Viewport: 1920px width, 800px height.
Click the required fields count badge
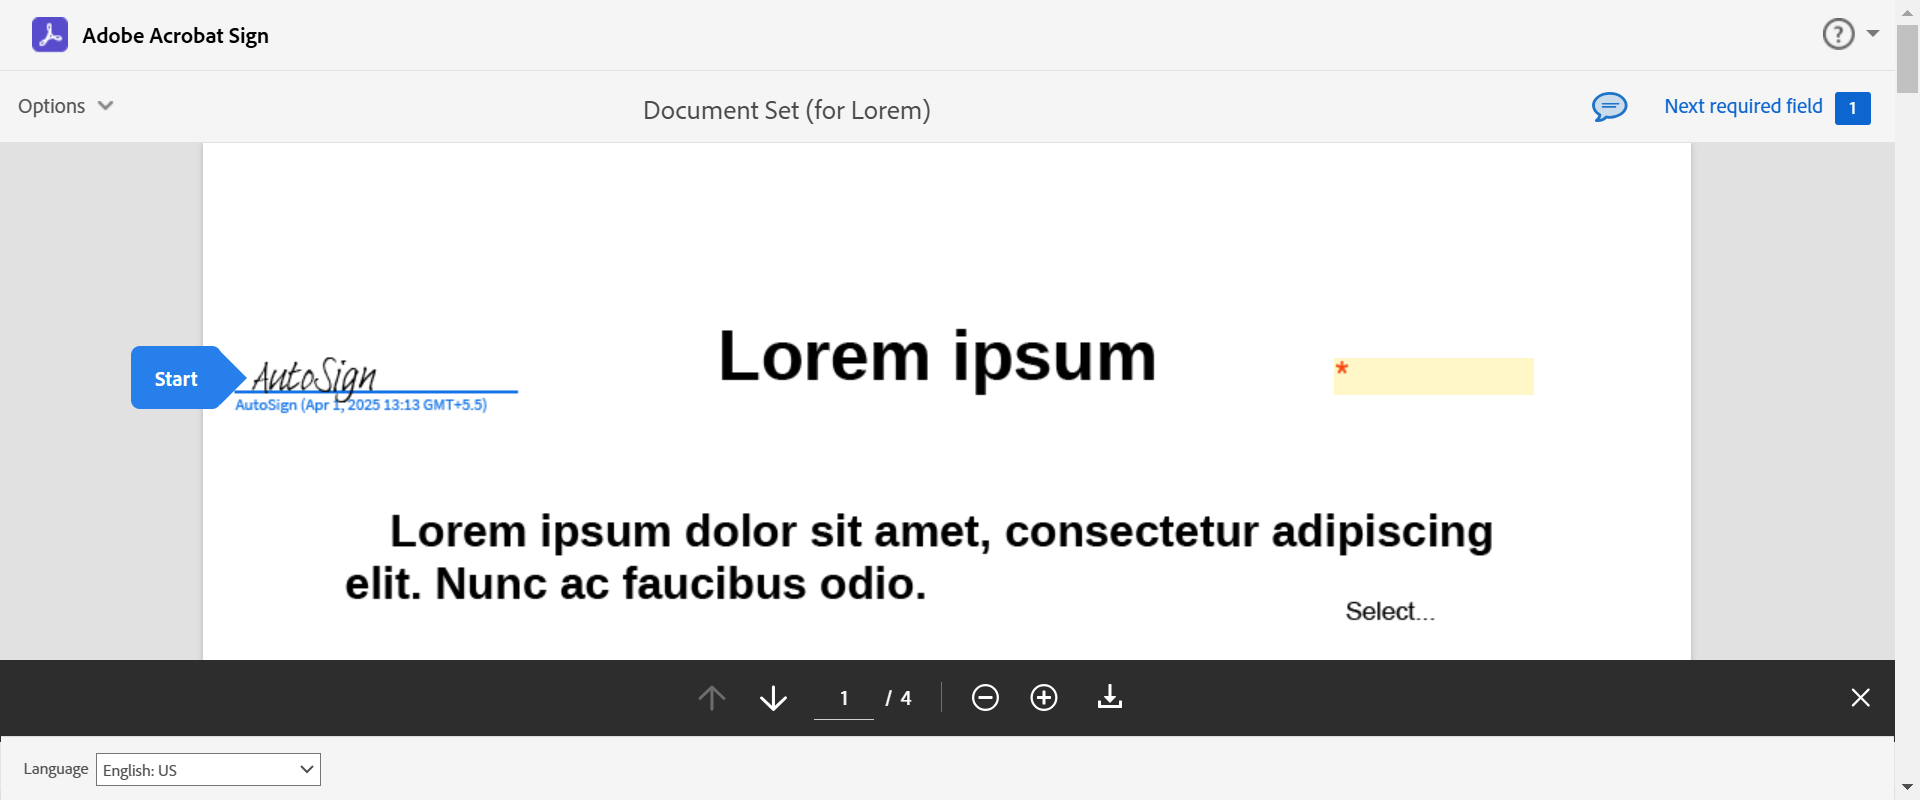[1853, 108]
